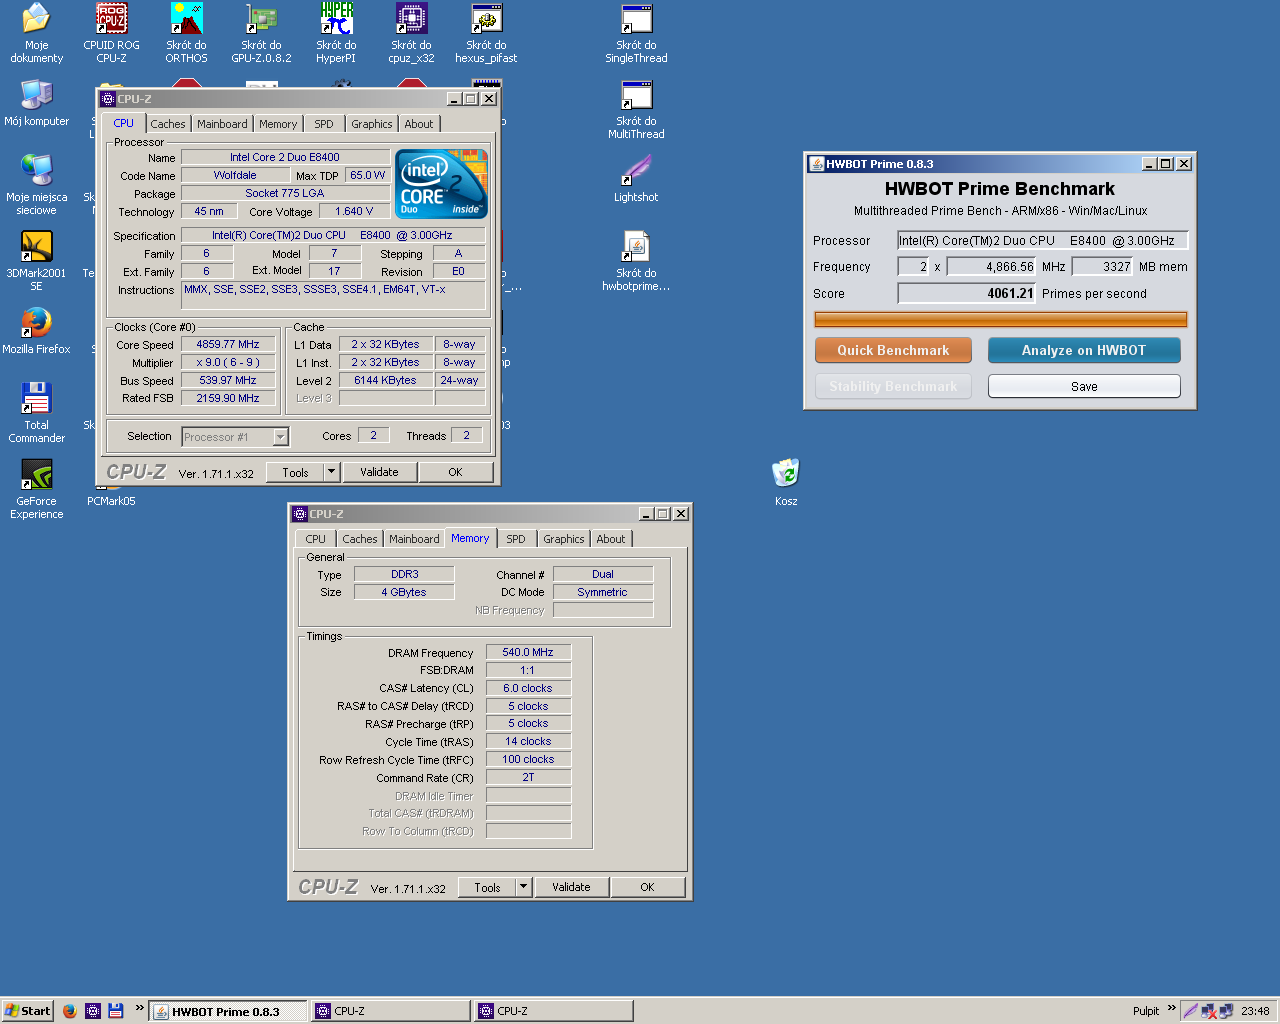
Task: Switch to SPD tab in lower CPU-Z window
Action: 516,539
